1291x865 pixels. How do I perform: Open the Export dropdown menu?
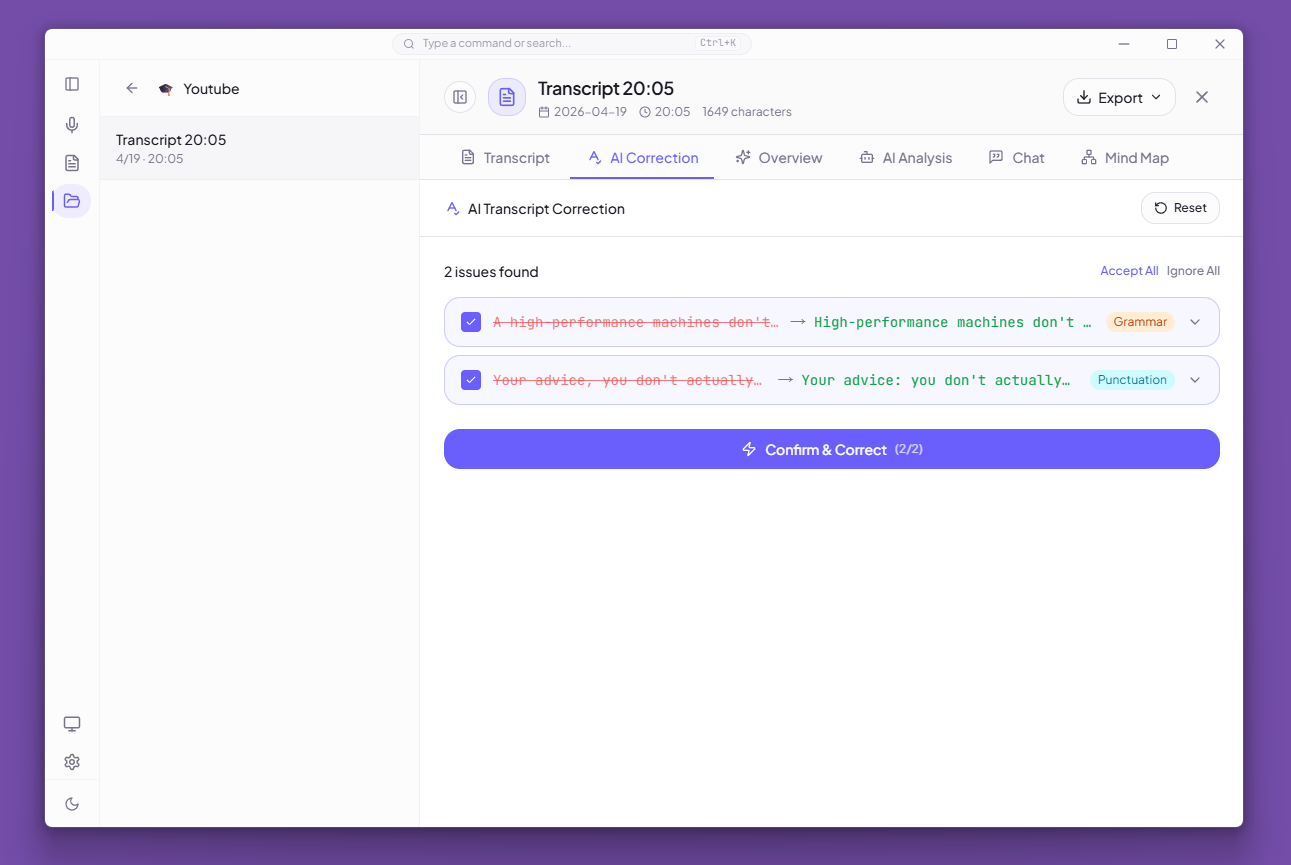pyautogui.click(x=1118, y=98)
